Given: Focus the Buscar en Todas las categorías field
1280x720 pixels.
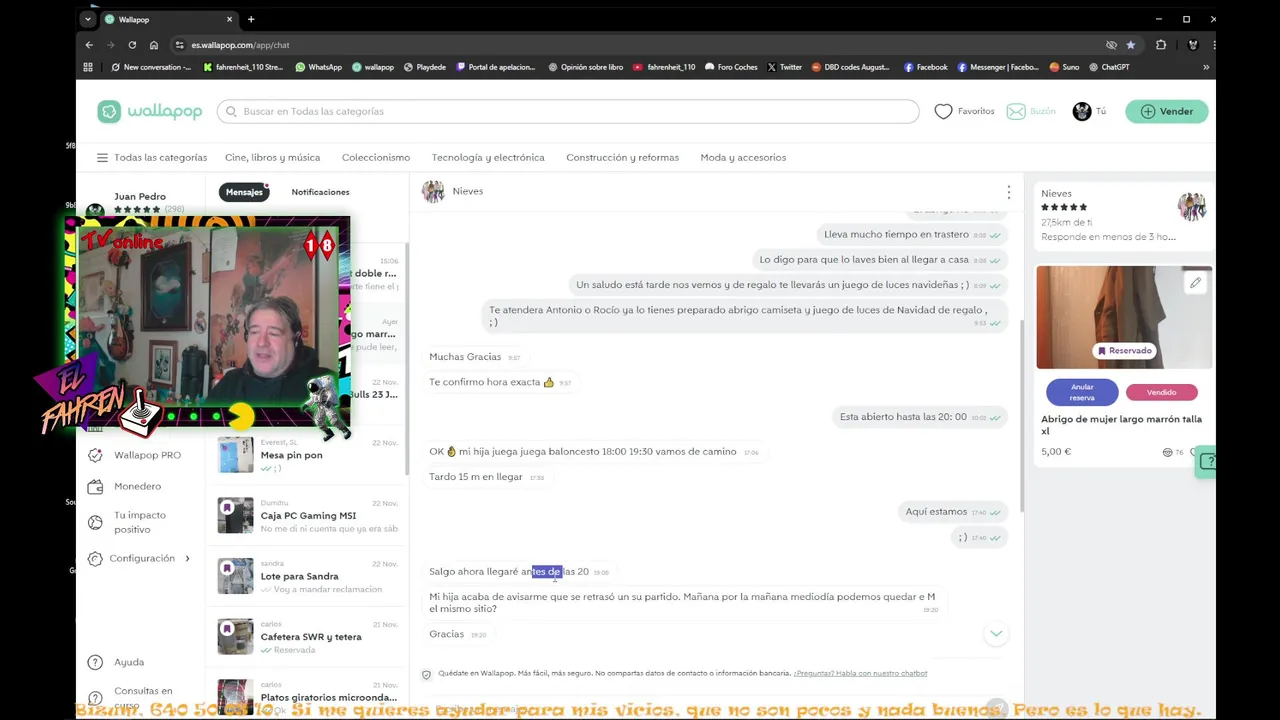Looking at the screenshot, I should click(x=568, y=111).
